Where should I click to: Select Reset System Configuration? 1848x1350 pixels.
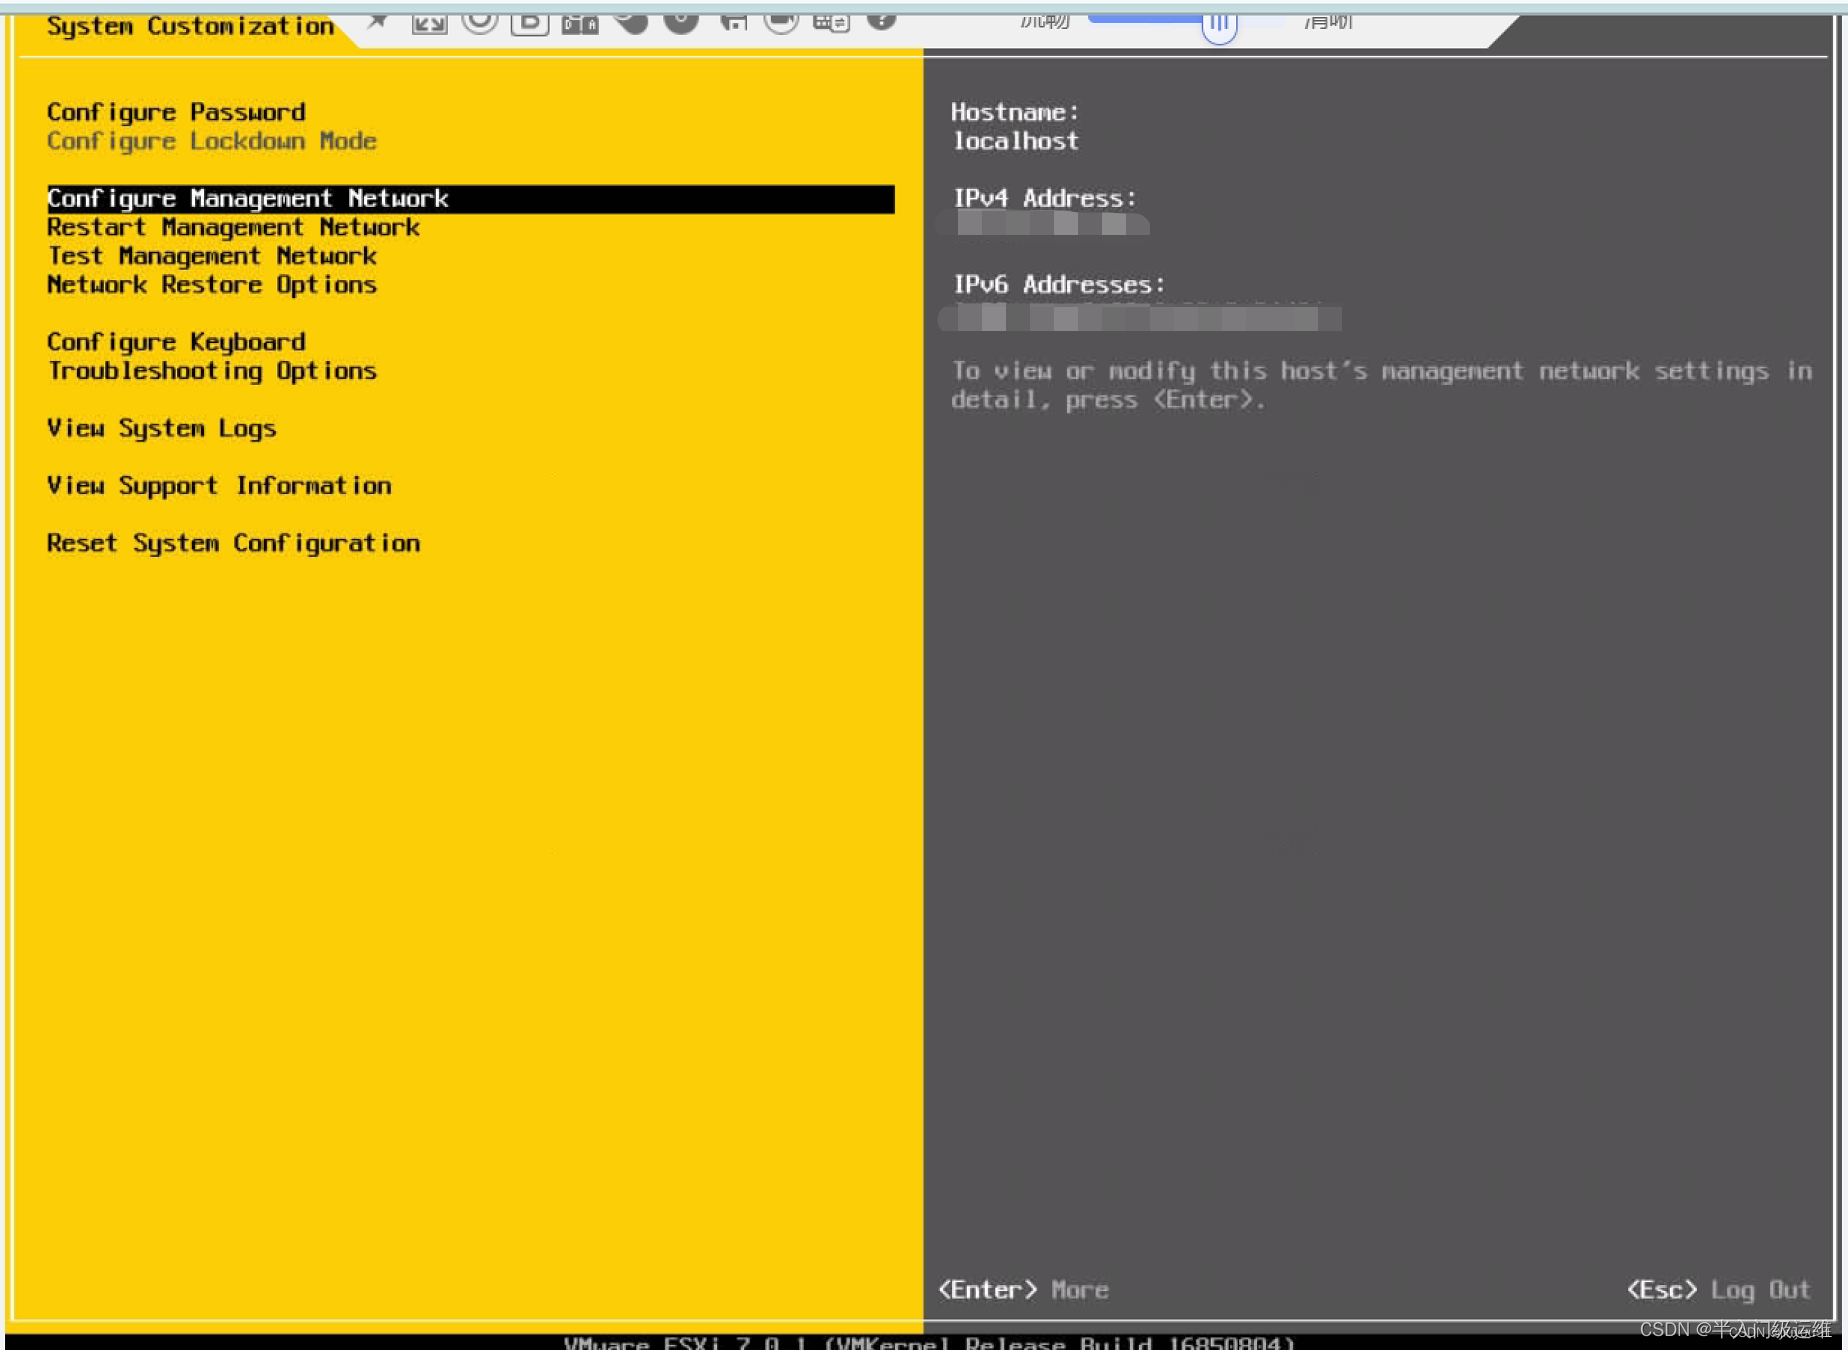coord(233,543)
